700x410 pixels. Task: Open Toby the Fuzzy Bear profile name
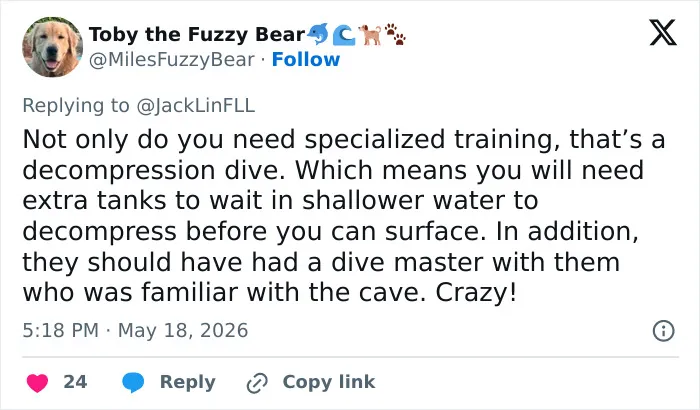(x=197, y=34)
